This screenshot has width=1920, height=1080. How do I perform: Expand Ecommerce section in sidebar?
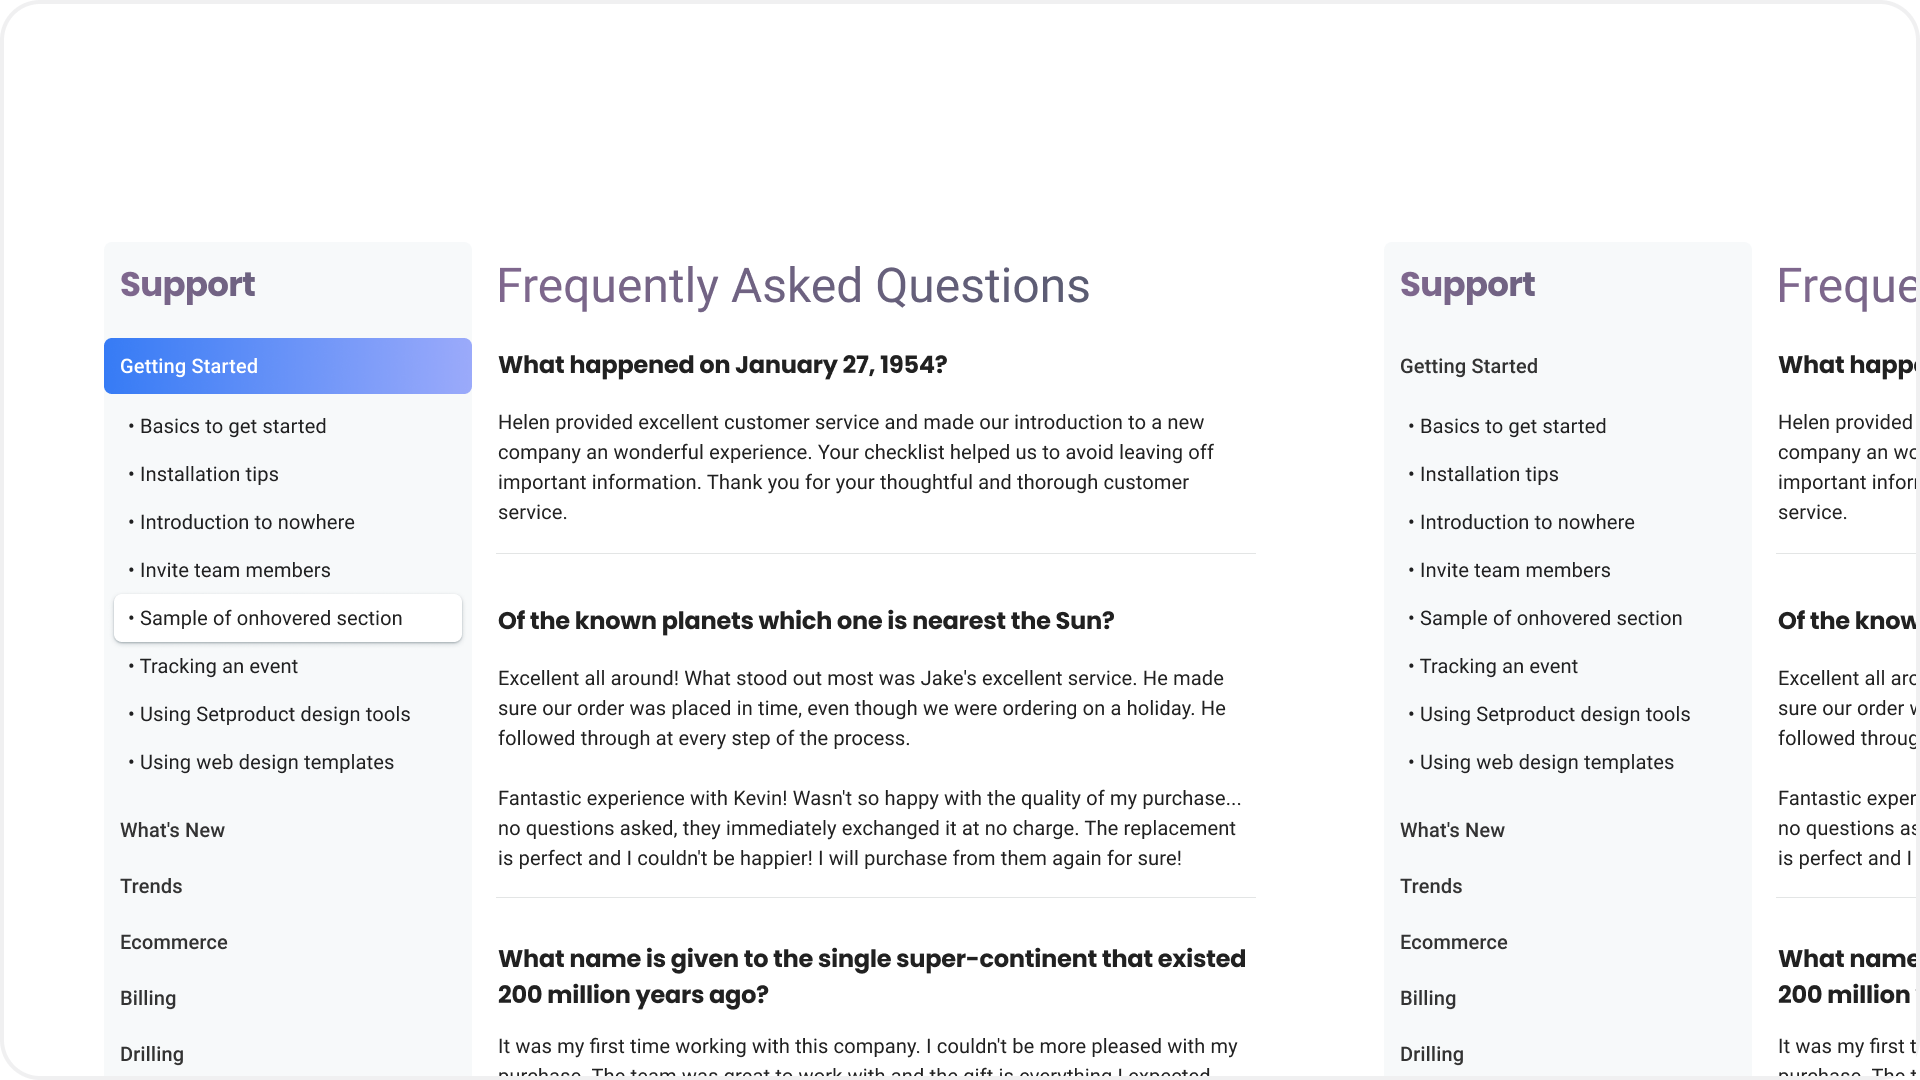coord(174,940)
